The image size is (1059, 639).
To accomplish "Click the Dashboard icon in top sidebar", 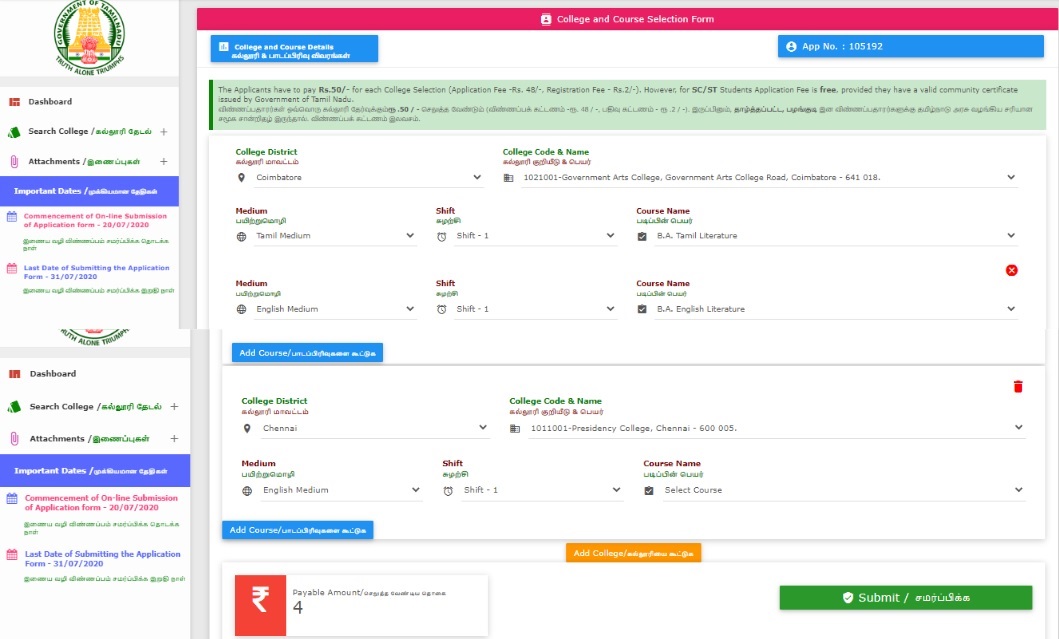I will click(15, 102).
